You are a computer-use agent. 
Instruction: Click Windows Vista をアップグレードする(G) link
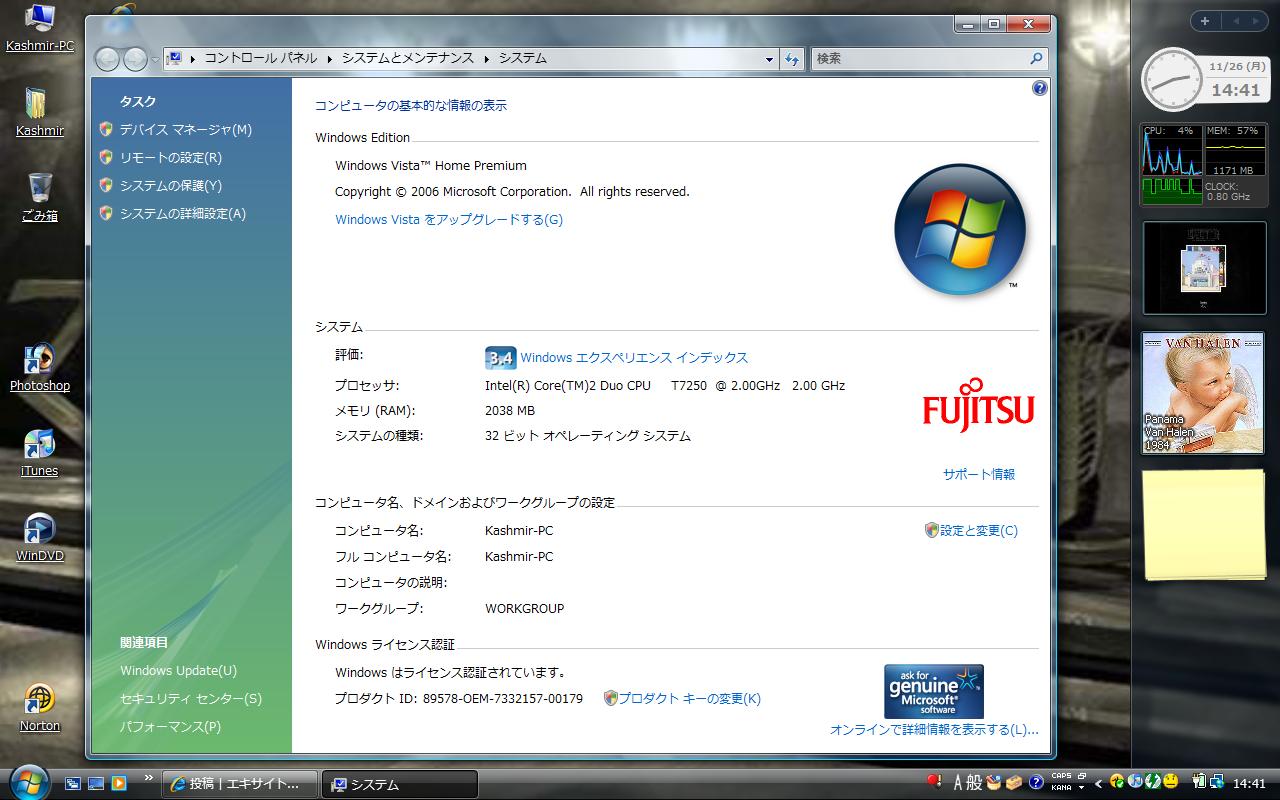(449, 220)
